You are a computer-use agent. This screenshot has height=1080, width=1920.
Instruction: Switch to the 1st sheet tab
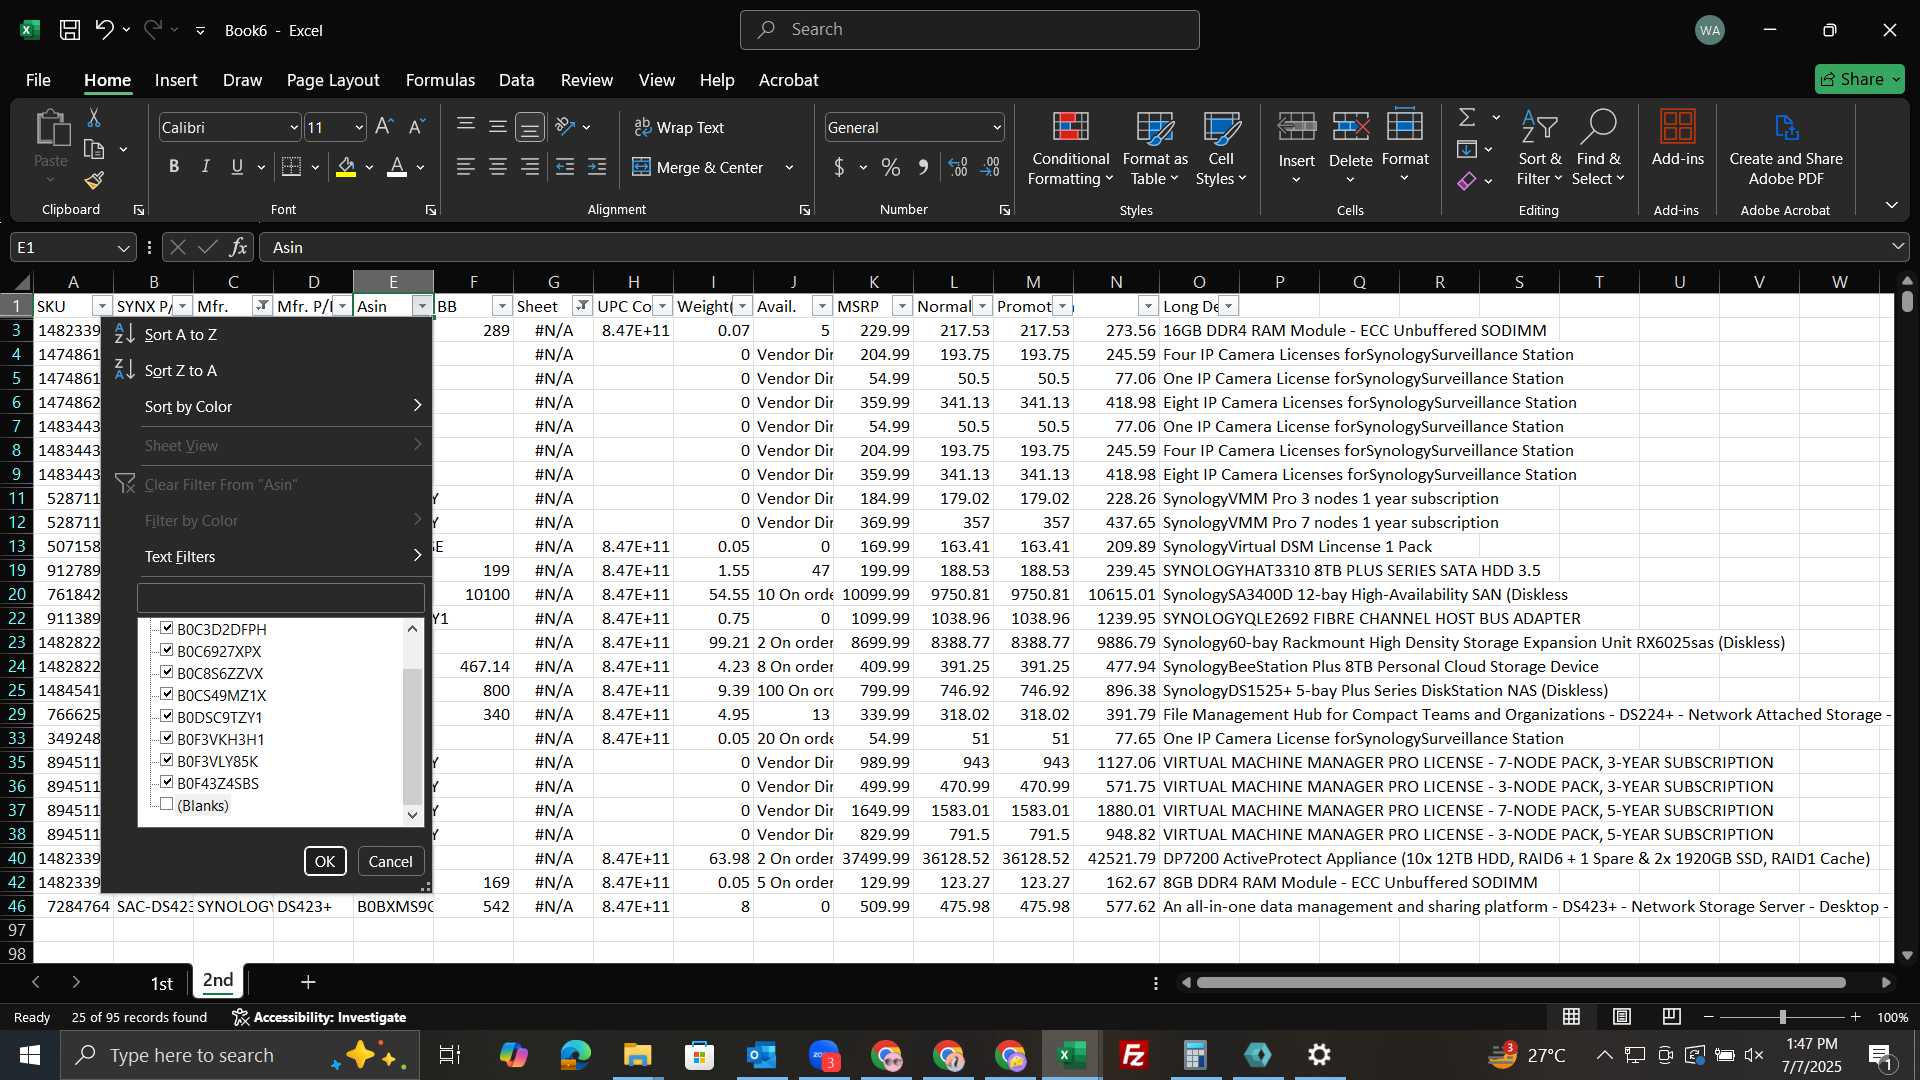pyautogui.click(x=162, y=983)
